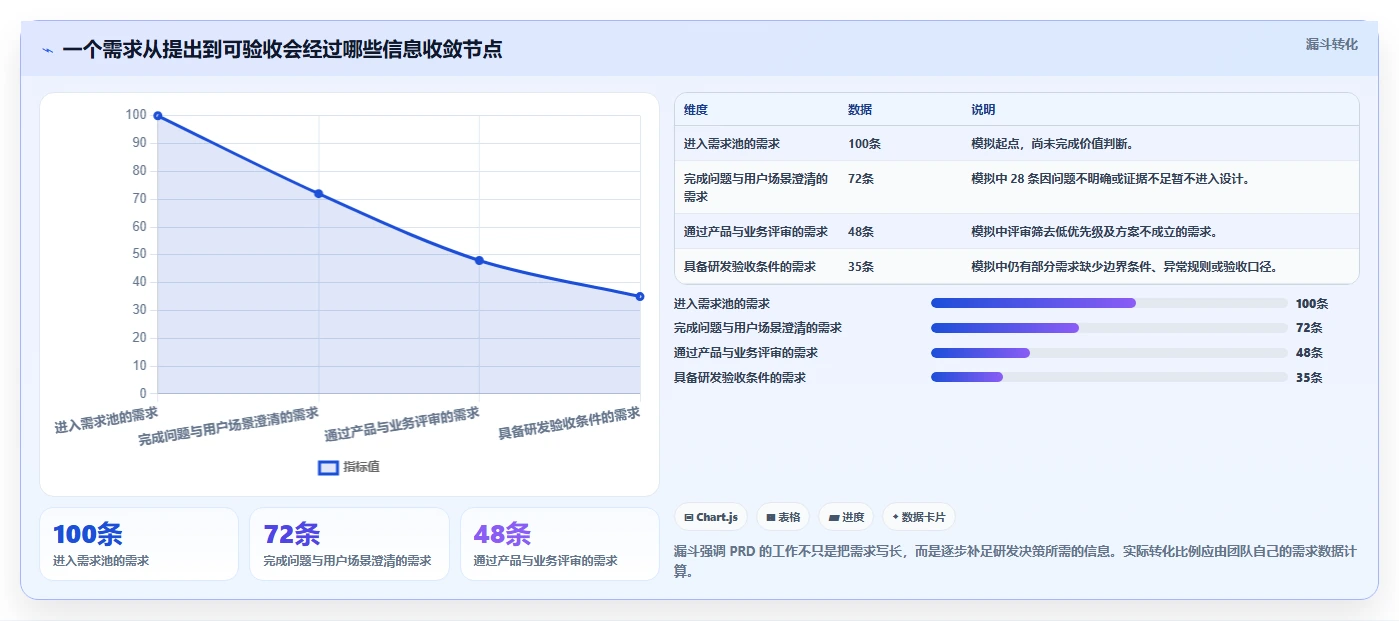Image resolution: width=1399 pixels, height=621 pixels.
Task: Toggle the 指标值 legend box
Action: (x=328, y=467)
